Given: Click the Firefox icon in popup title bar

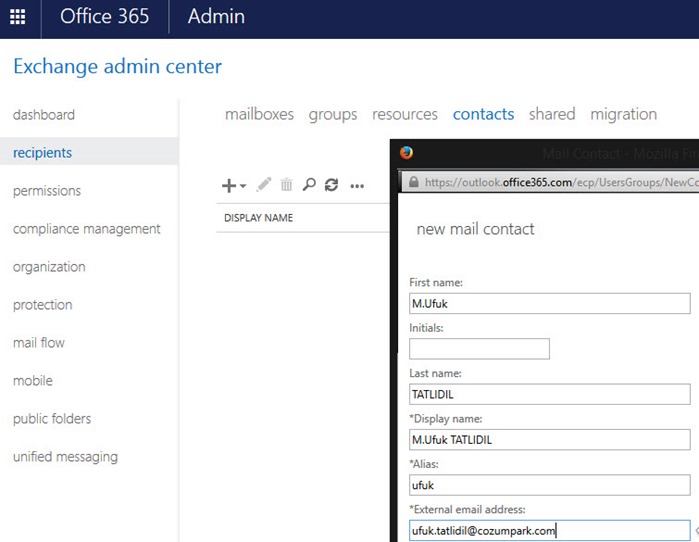Looking at the screenshot, I should (x=406, y=153).
